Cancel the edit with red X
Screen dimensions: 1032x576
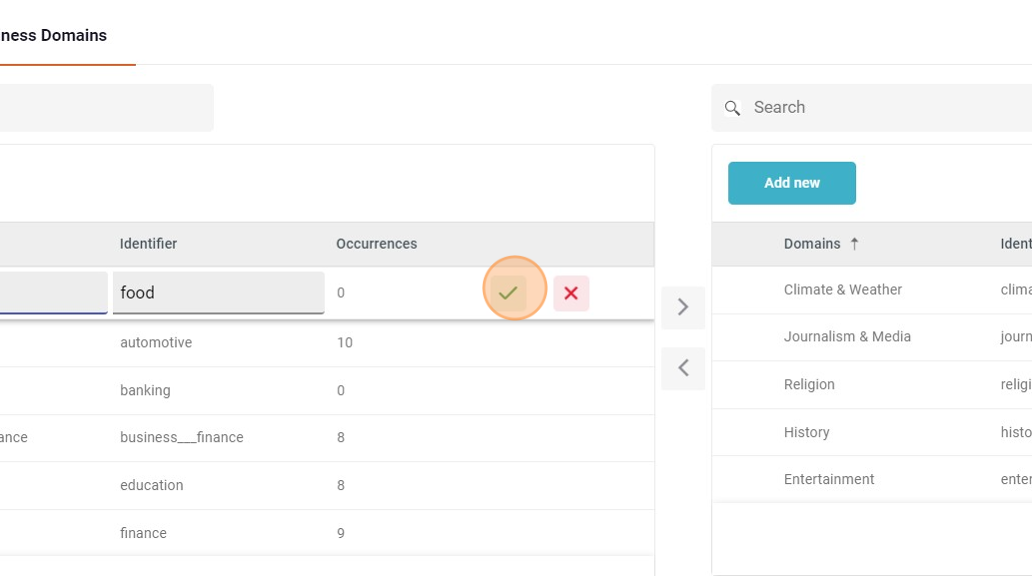pos(571,293)
